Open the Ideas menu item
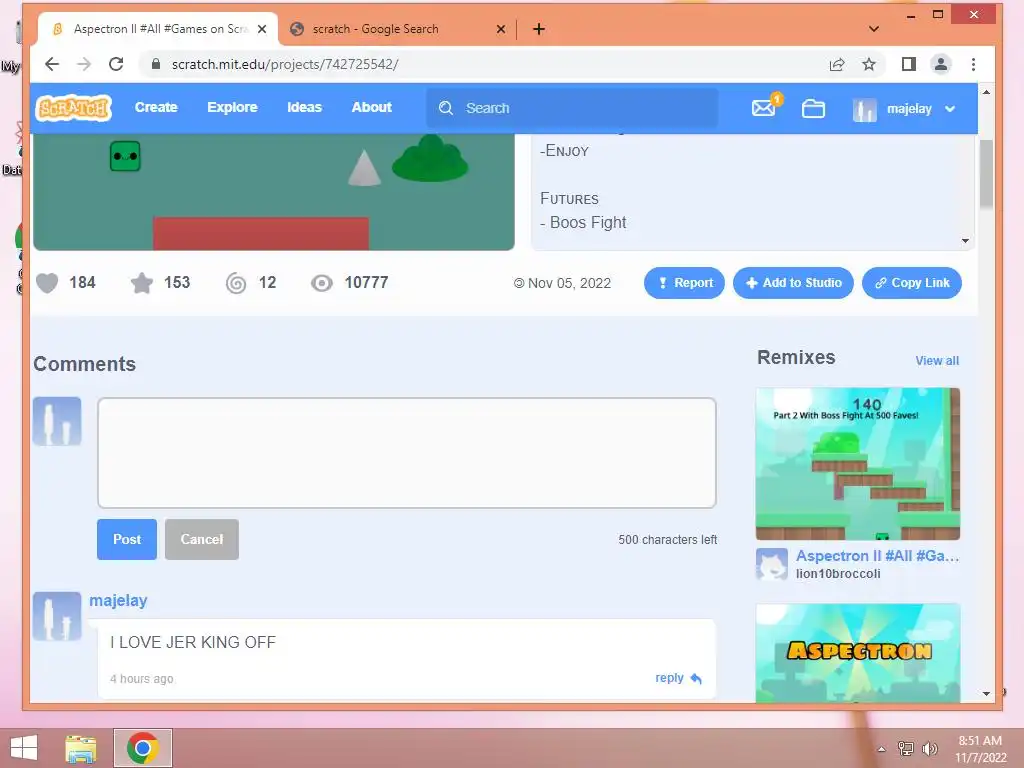Image resolution: width=1024 pixels, height=768 pixels. point(304,107)
